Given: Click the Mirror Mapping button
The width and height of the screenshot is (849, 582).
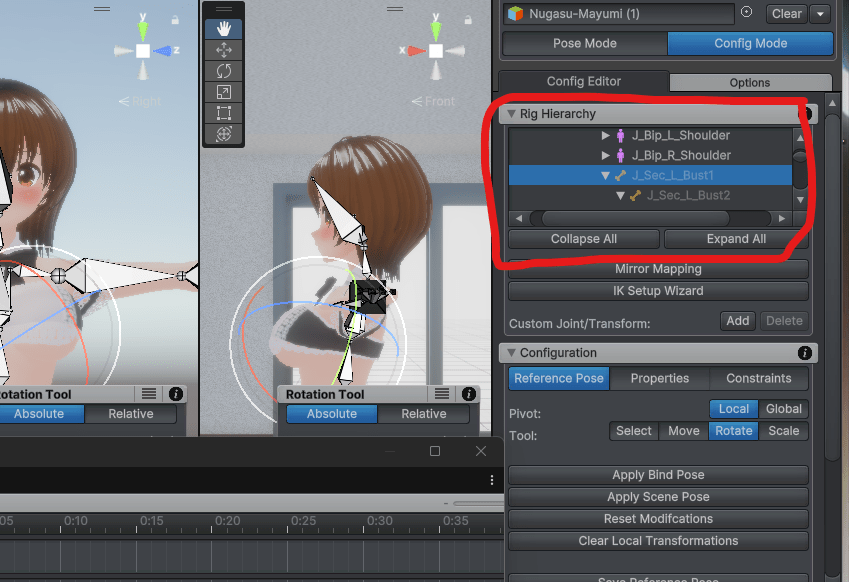Looking at the screenshot, I should pyautogui.click(x=657, y=269).
